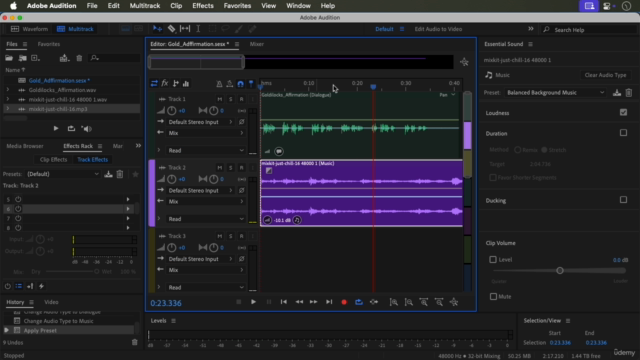Toggle loop preview in Files panel
640x360 pixels.
pyautogui.click(x=71, y=129)
